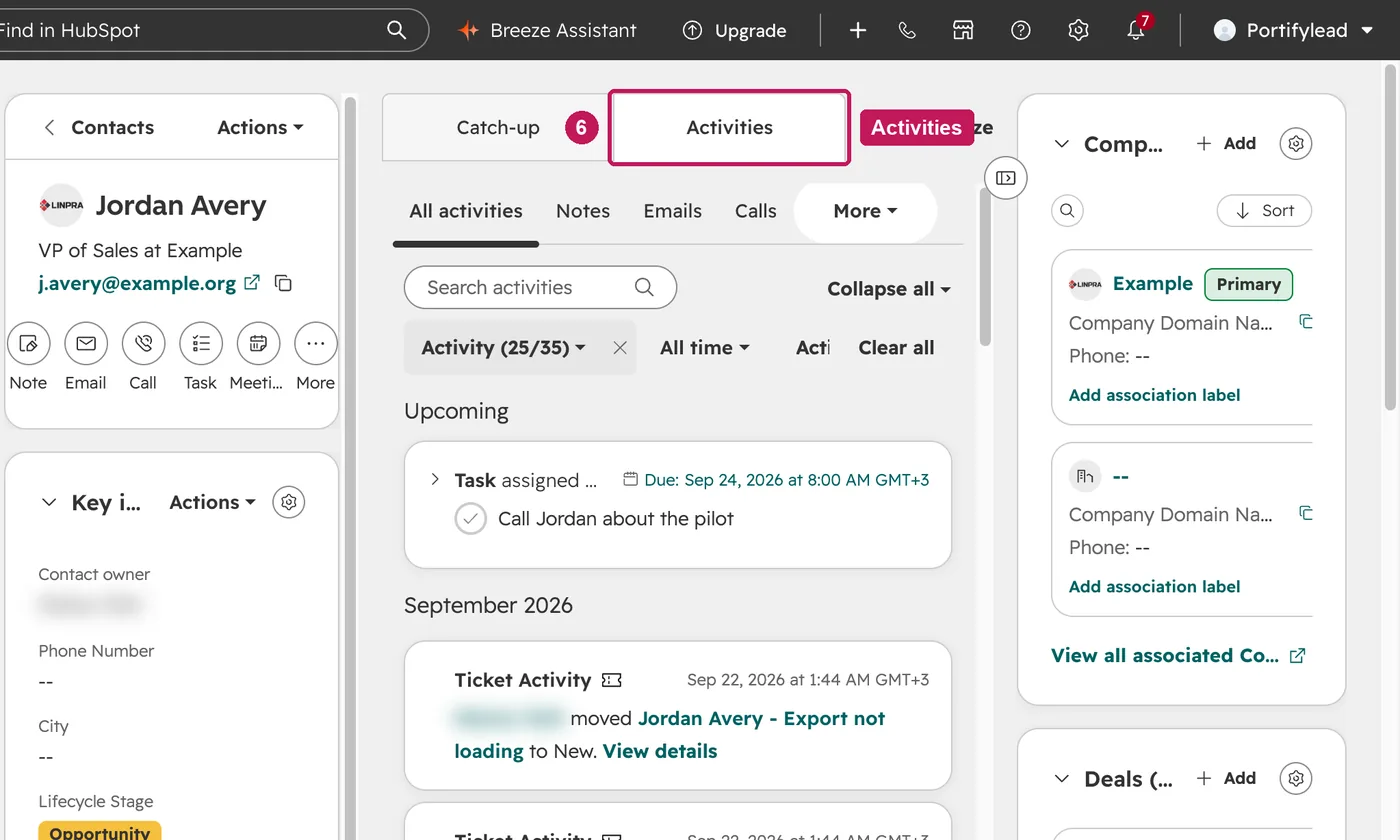Image resolution: width=1400 pixels, height=840 pixels.
Task: Switch to the Catch-up tab
Action: tap(498, 127)
